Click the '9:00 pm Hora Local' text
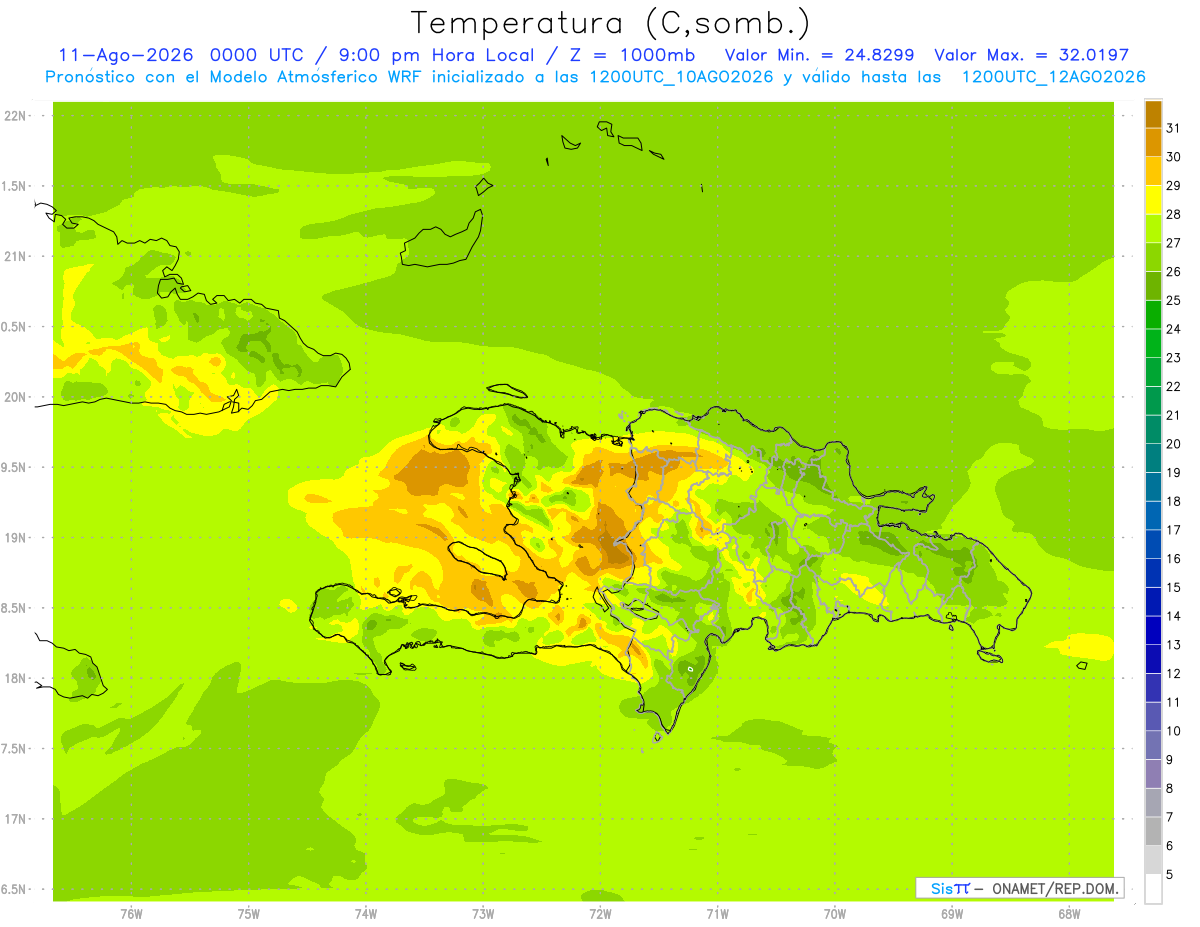The width and height of the screenshot is (1200, 927). point(432,55)
